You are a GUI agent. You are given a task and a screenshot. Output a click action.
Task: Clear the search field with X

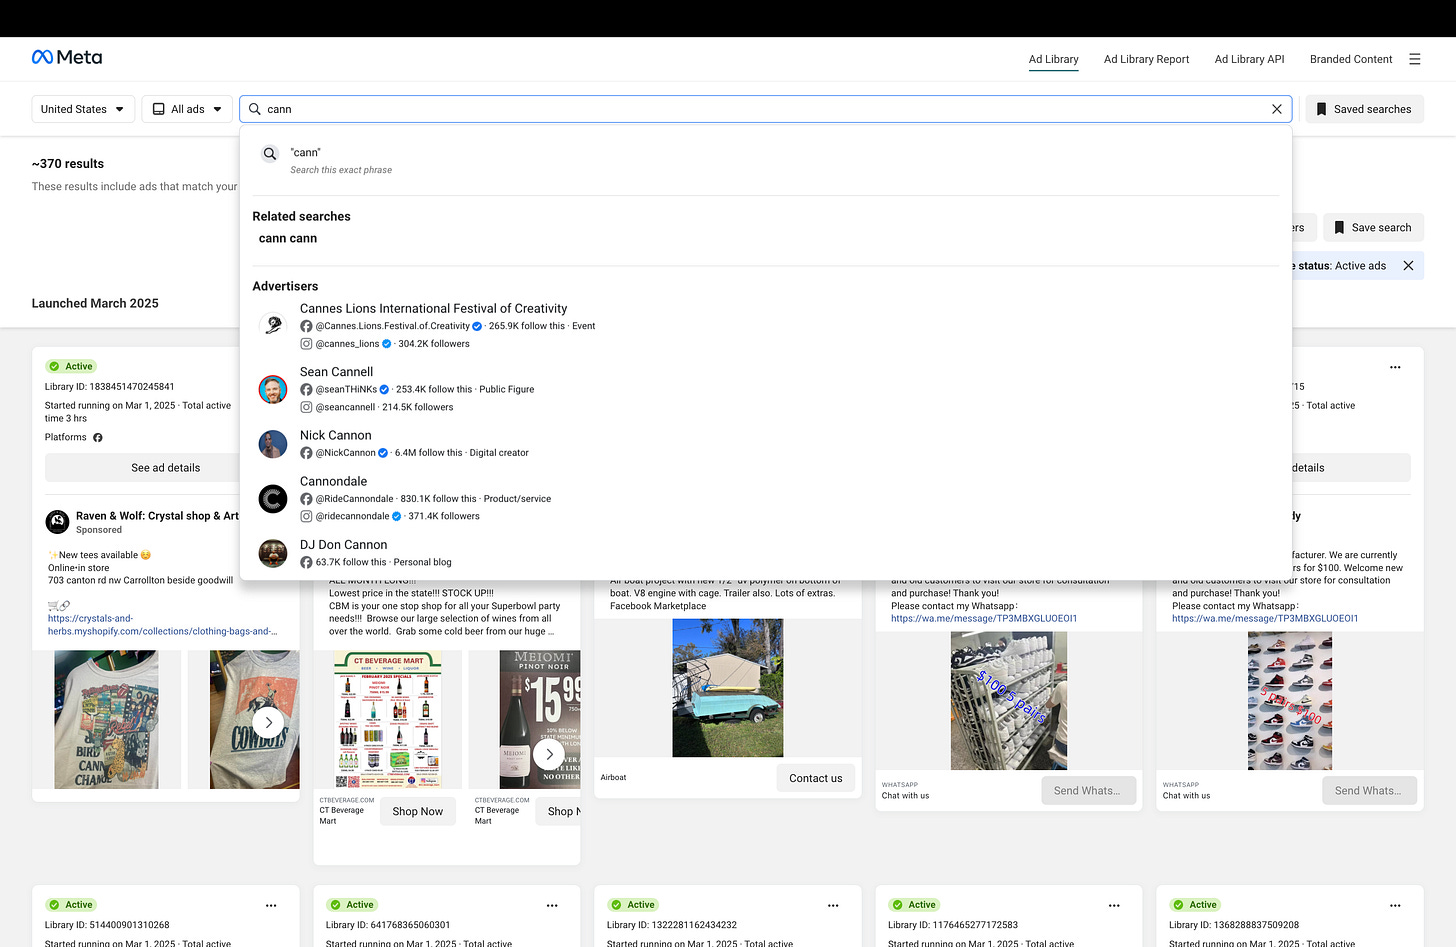[x=1277, y=109]
